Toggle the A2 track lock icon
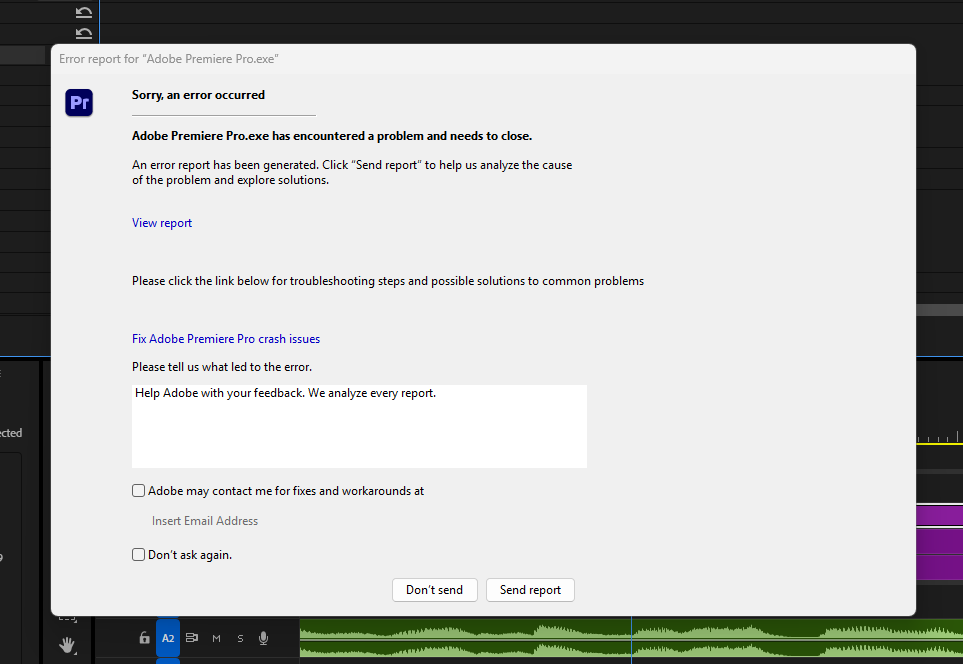 [144, 638]
